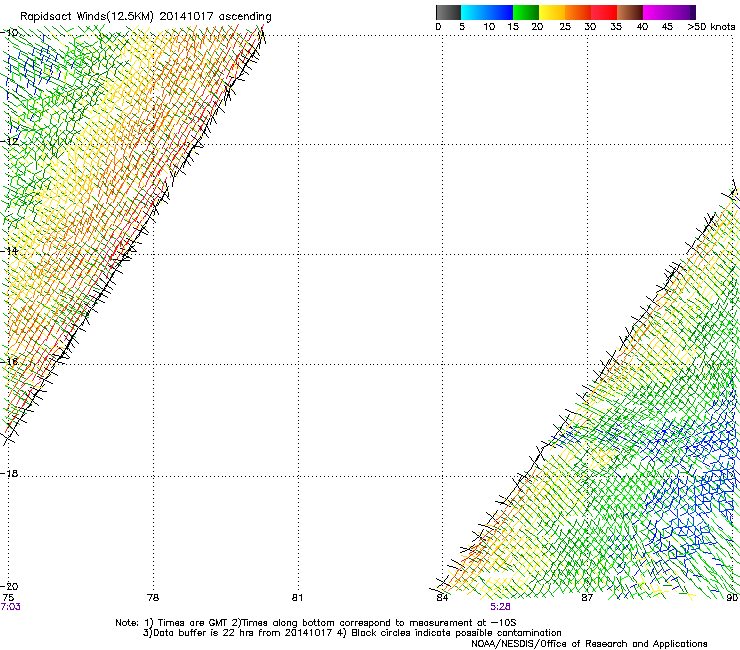Click the latitude label '-16'
Image resolution: width=740 pixels, height=650 pixels.
(x=10, y=362)
